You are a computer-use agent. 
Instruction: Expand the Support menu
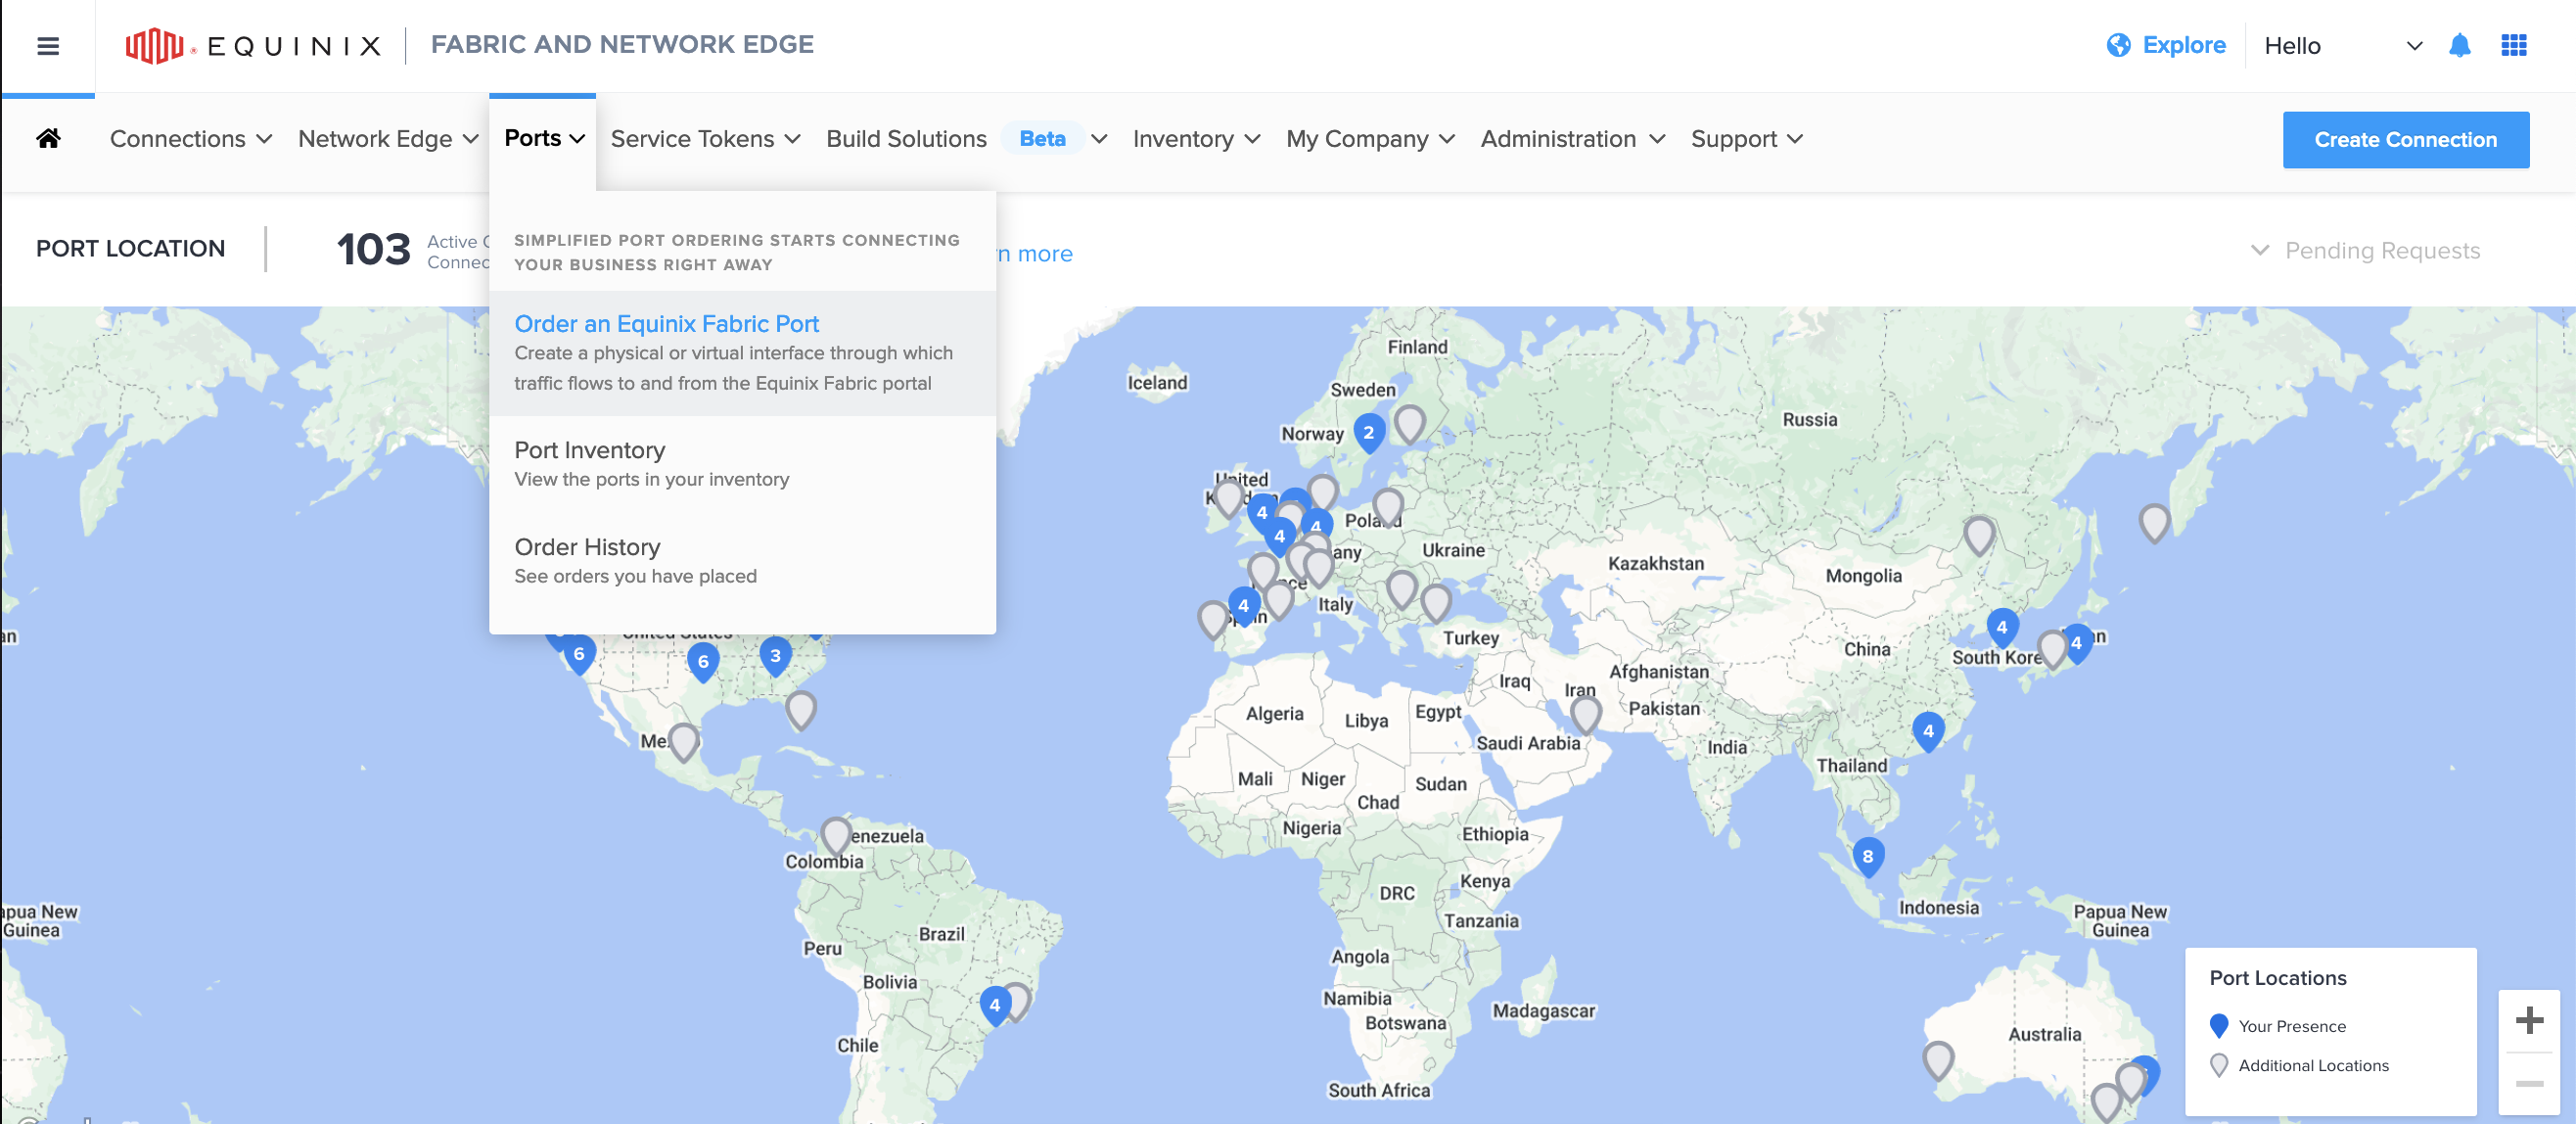[1746, 139]
